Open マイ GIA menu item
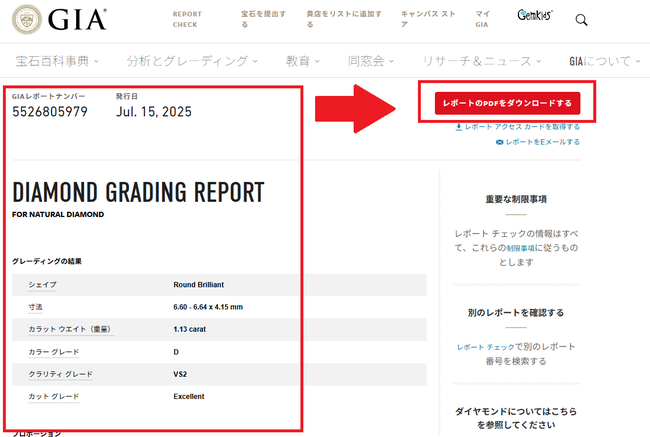This screenshot has height=437, width=650. click(x=482, y=19)
